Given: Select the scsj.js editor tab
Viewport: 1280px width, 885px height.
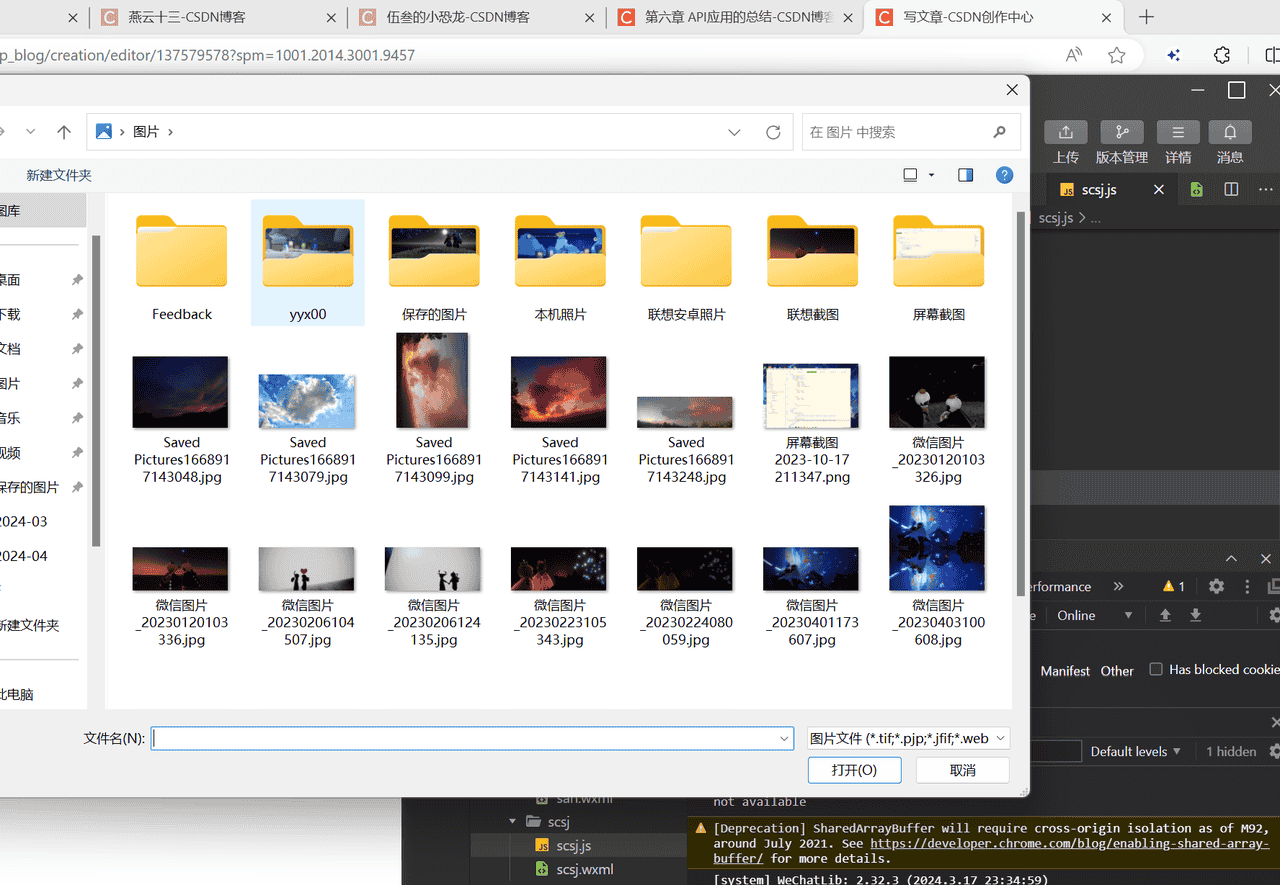Looking at the screenshot, I should (x=1099, y=189).
